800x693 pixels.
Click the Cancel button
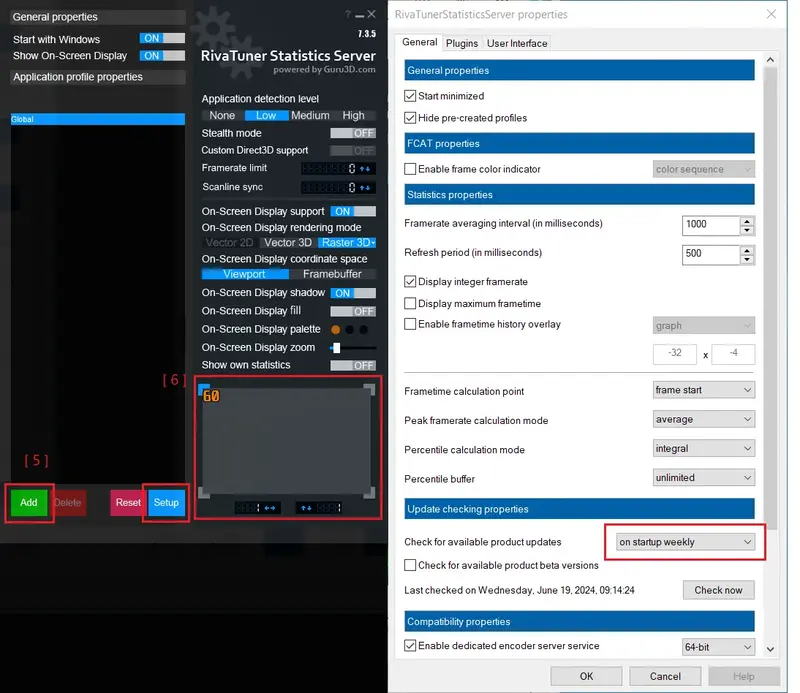coord(665,676)
